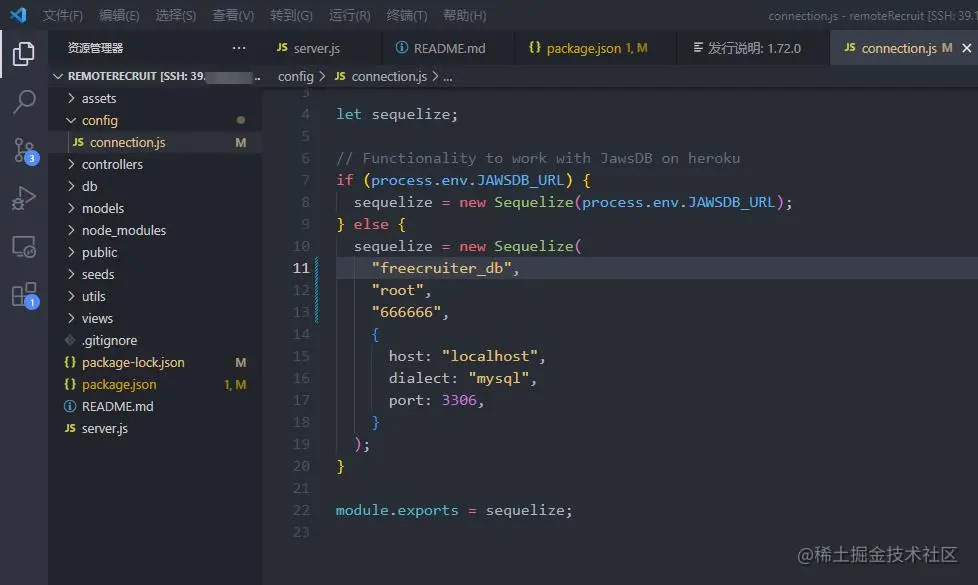Click the breadcrumb ellipsis symbol segment
The image size is (978, 585).
[448, 77]
